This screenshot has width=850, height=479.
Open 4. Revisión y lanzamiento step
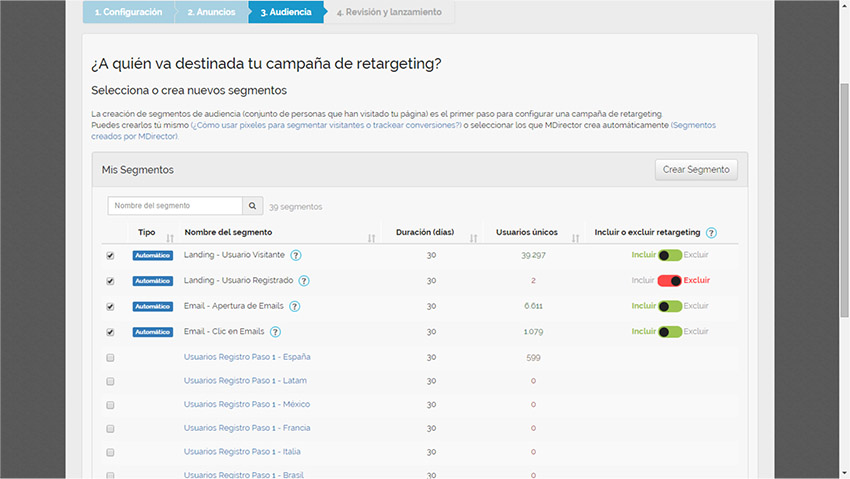point(389,12)
